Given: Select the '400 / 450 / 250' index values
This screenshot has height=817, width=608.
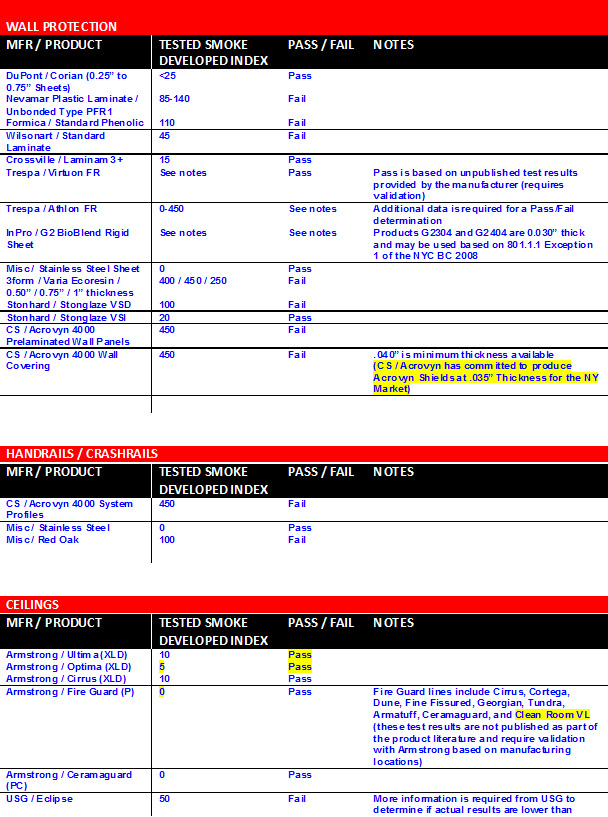Looking at the screenshot, I should (x=193, y=281).
